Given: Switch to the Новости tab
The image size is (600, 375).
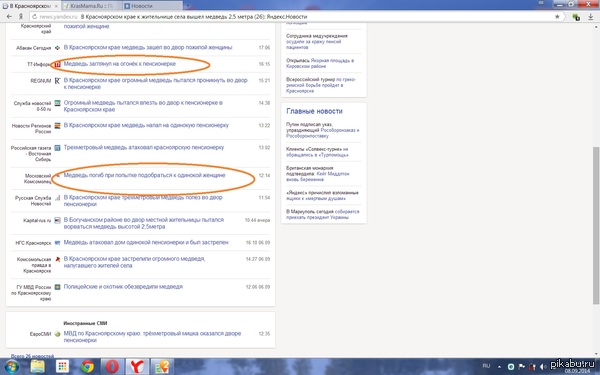Looking at the screenshot, I should pyautogui.click(x=152, y=6).
